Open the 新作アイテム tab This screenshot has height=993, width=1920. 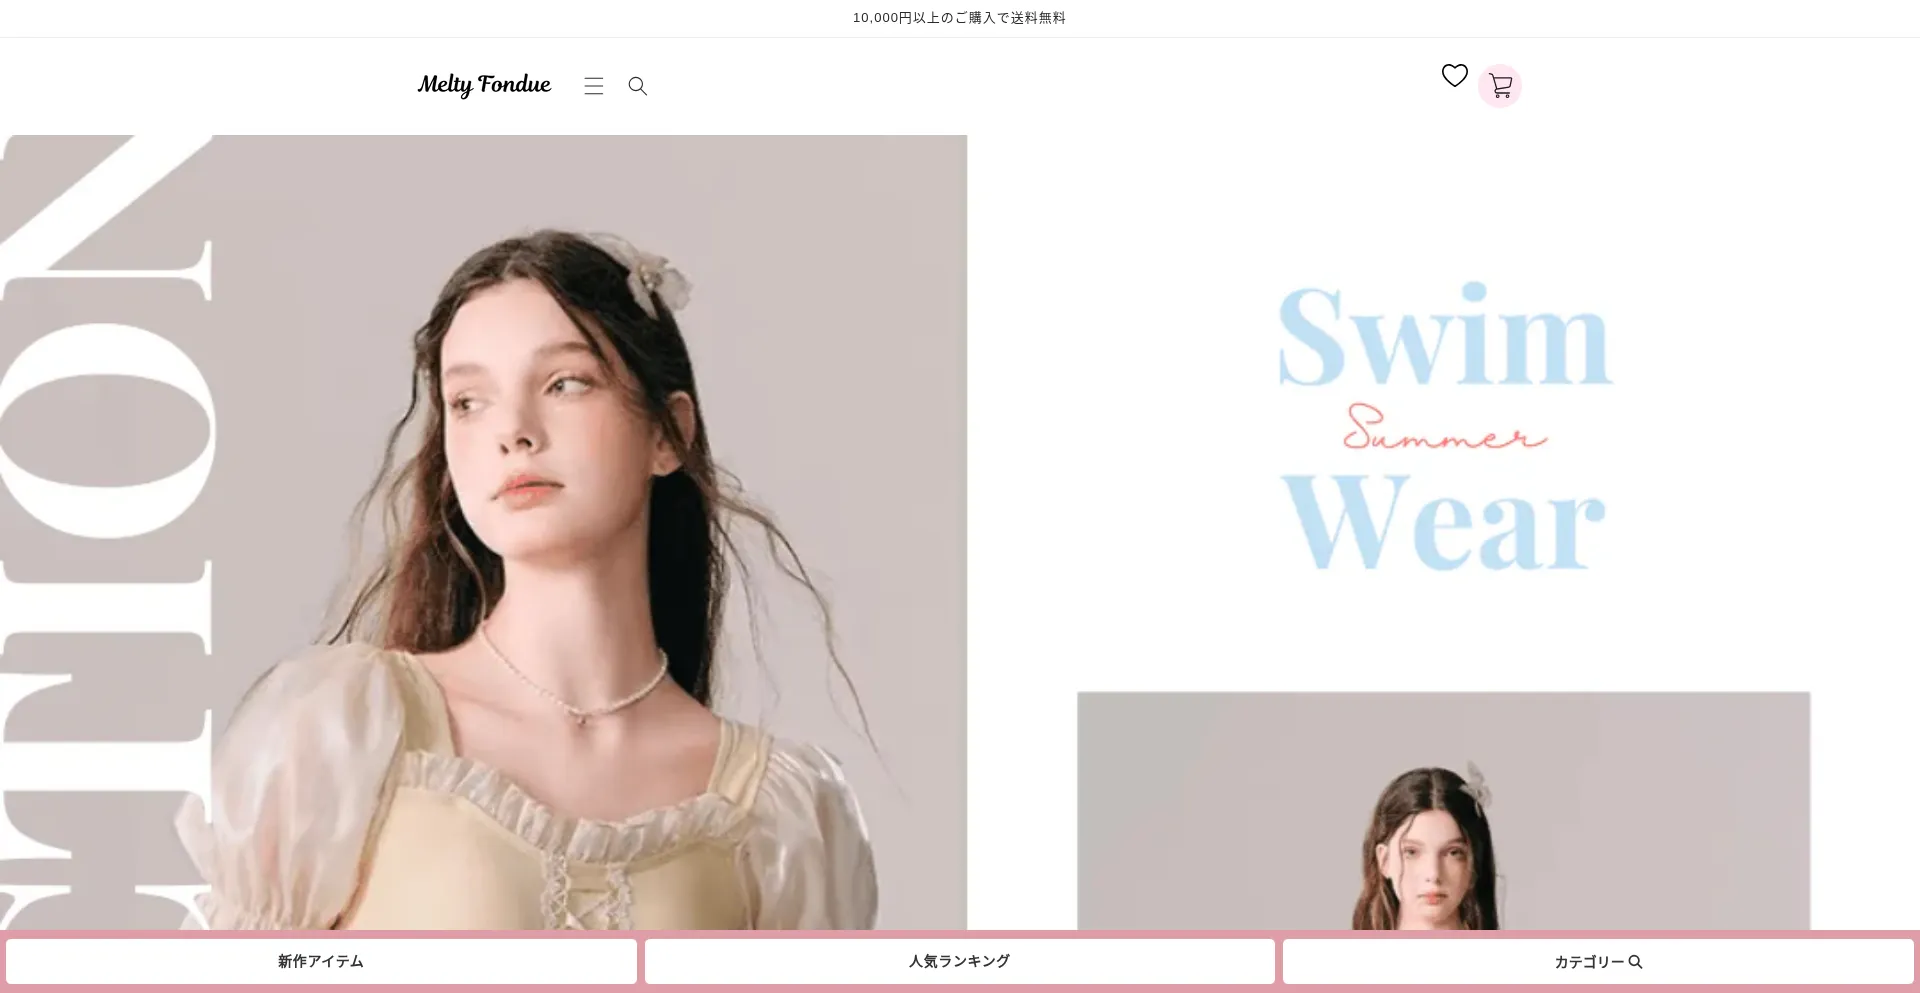click(x=321, y=961)
